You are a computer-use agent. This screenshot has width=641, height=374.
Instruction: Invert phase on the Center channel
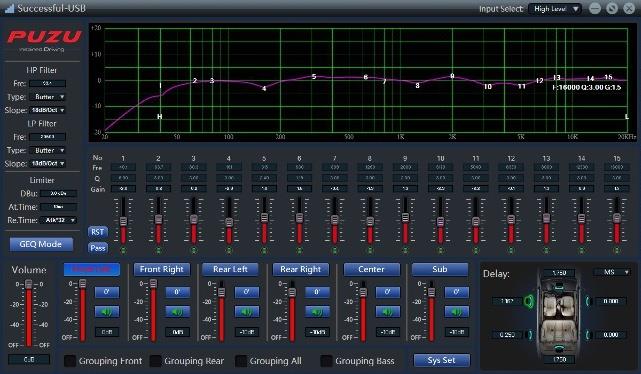click(x=387, y=292)
